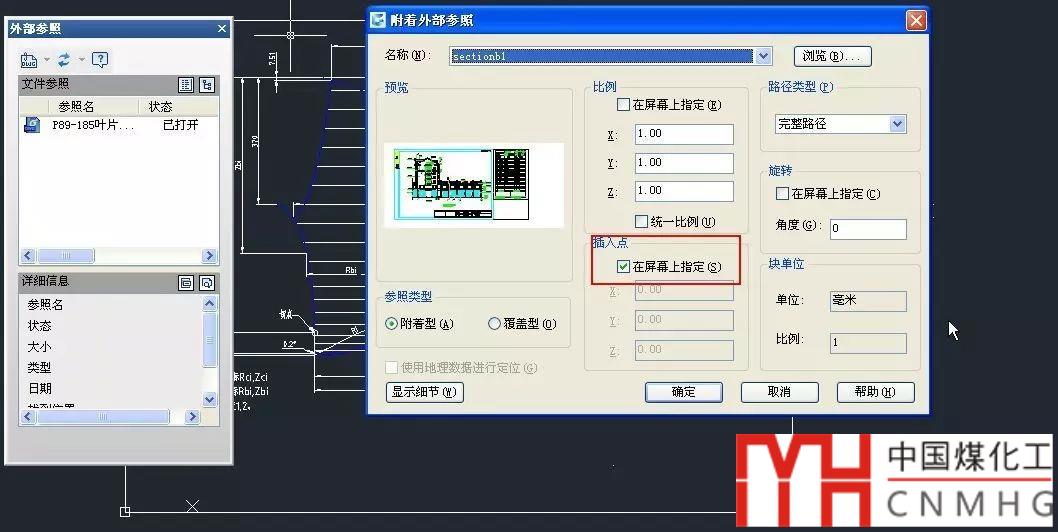The image size is (1058, 532).
Task: Open the Refresh dropdown arrow
Action: pos(82,60)
